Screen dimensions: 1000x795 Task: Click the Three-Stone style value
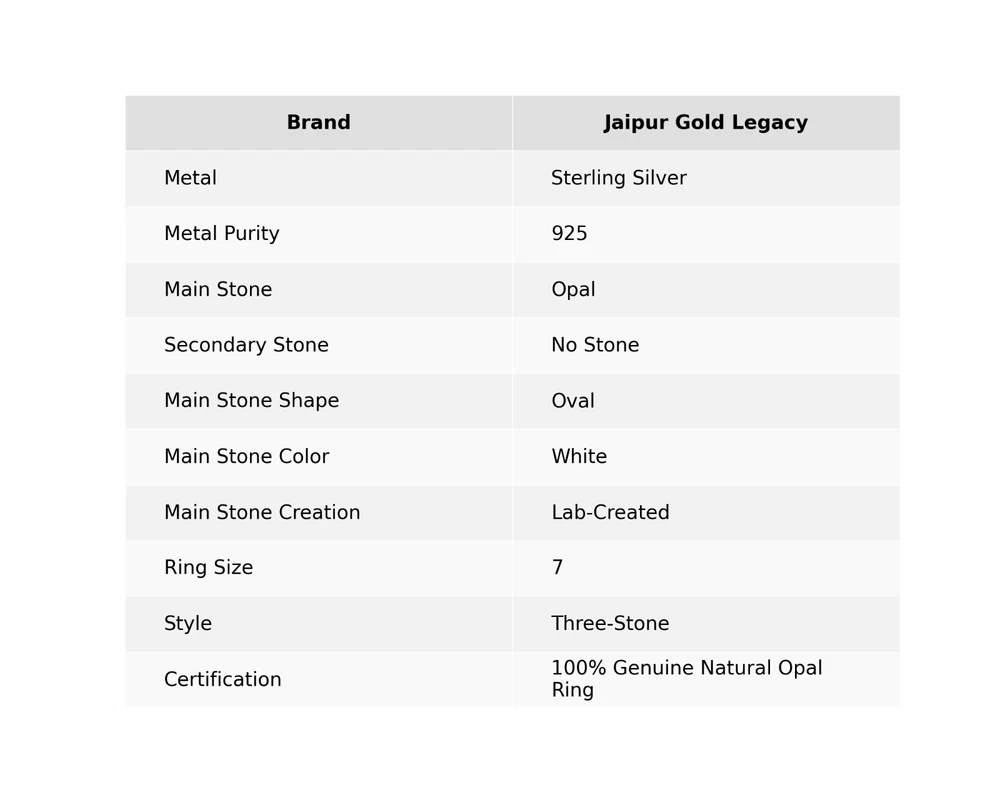[610, 624]
